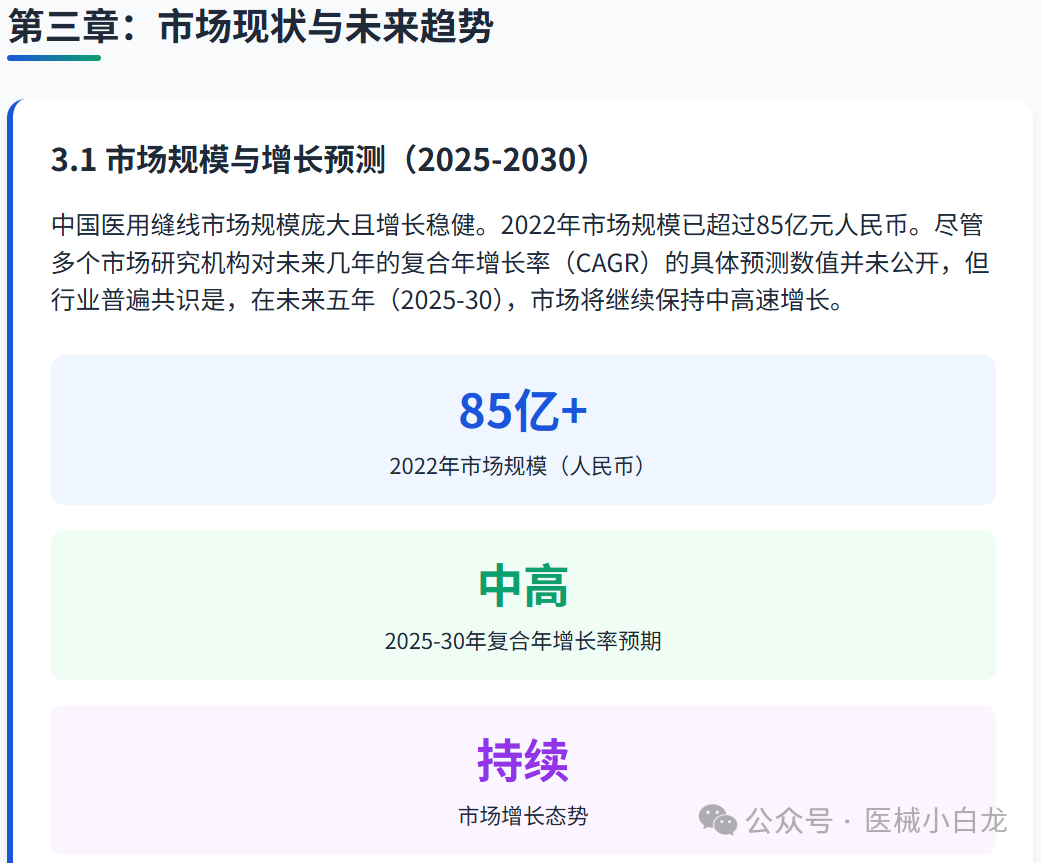Click the large figure 85亿+
Image resolution: width=1041 pixels, height=863 pixels.
(523, 411)
